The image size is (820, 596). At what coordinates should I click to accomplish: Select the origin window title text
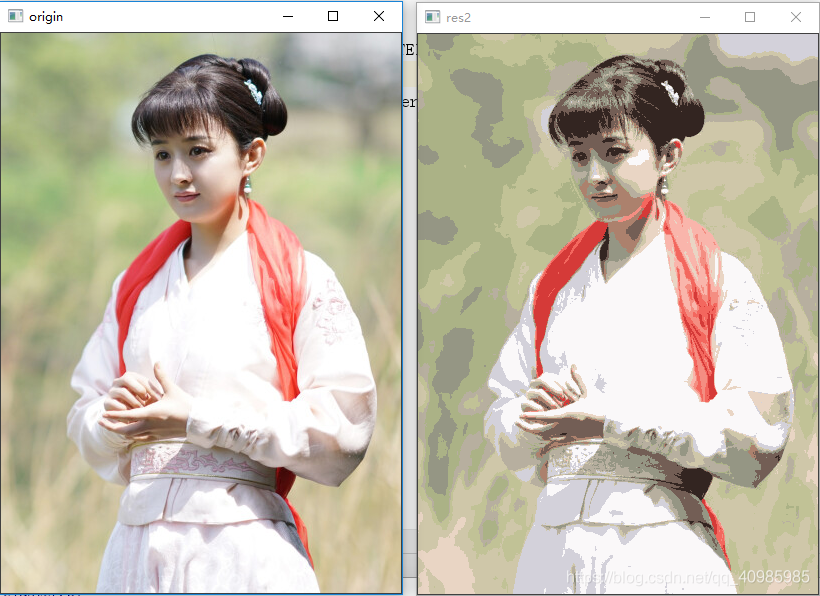pyautogui.click(x=46, y=17)
